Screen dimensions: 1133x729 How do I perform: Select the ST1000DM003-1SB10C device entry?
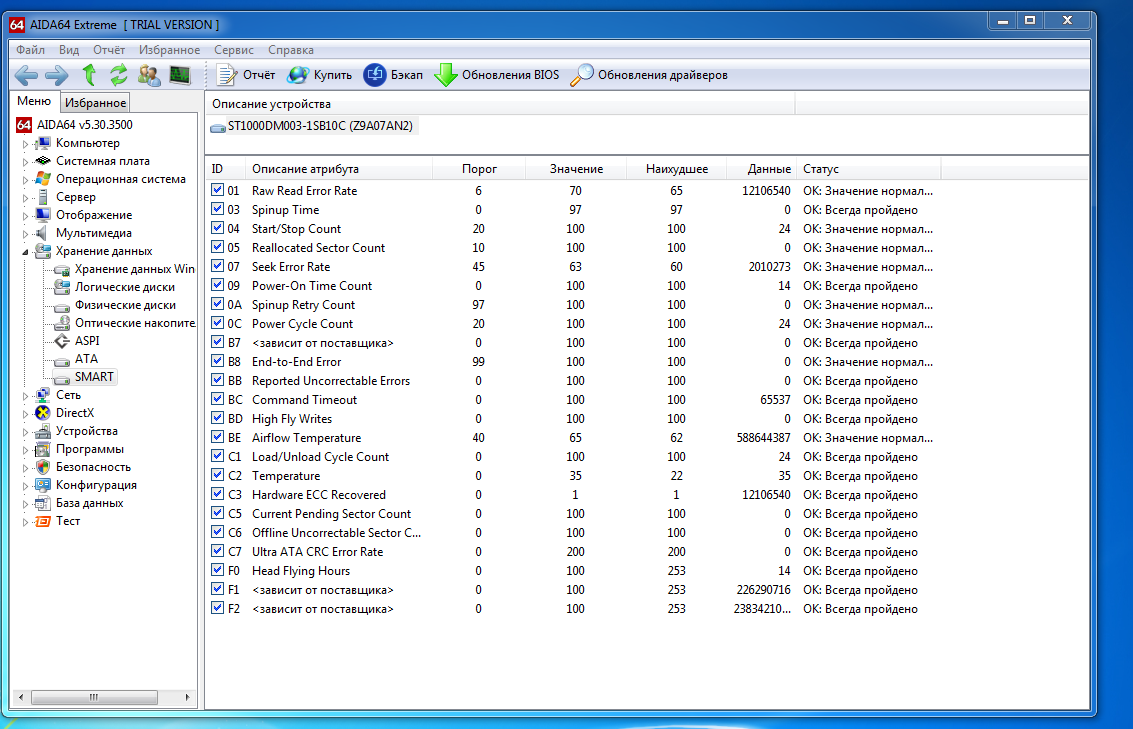tap(312, 126)
